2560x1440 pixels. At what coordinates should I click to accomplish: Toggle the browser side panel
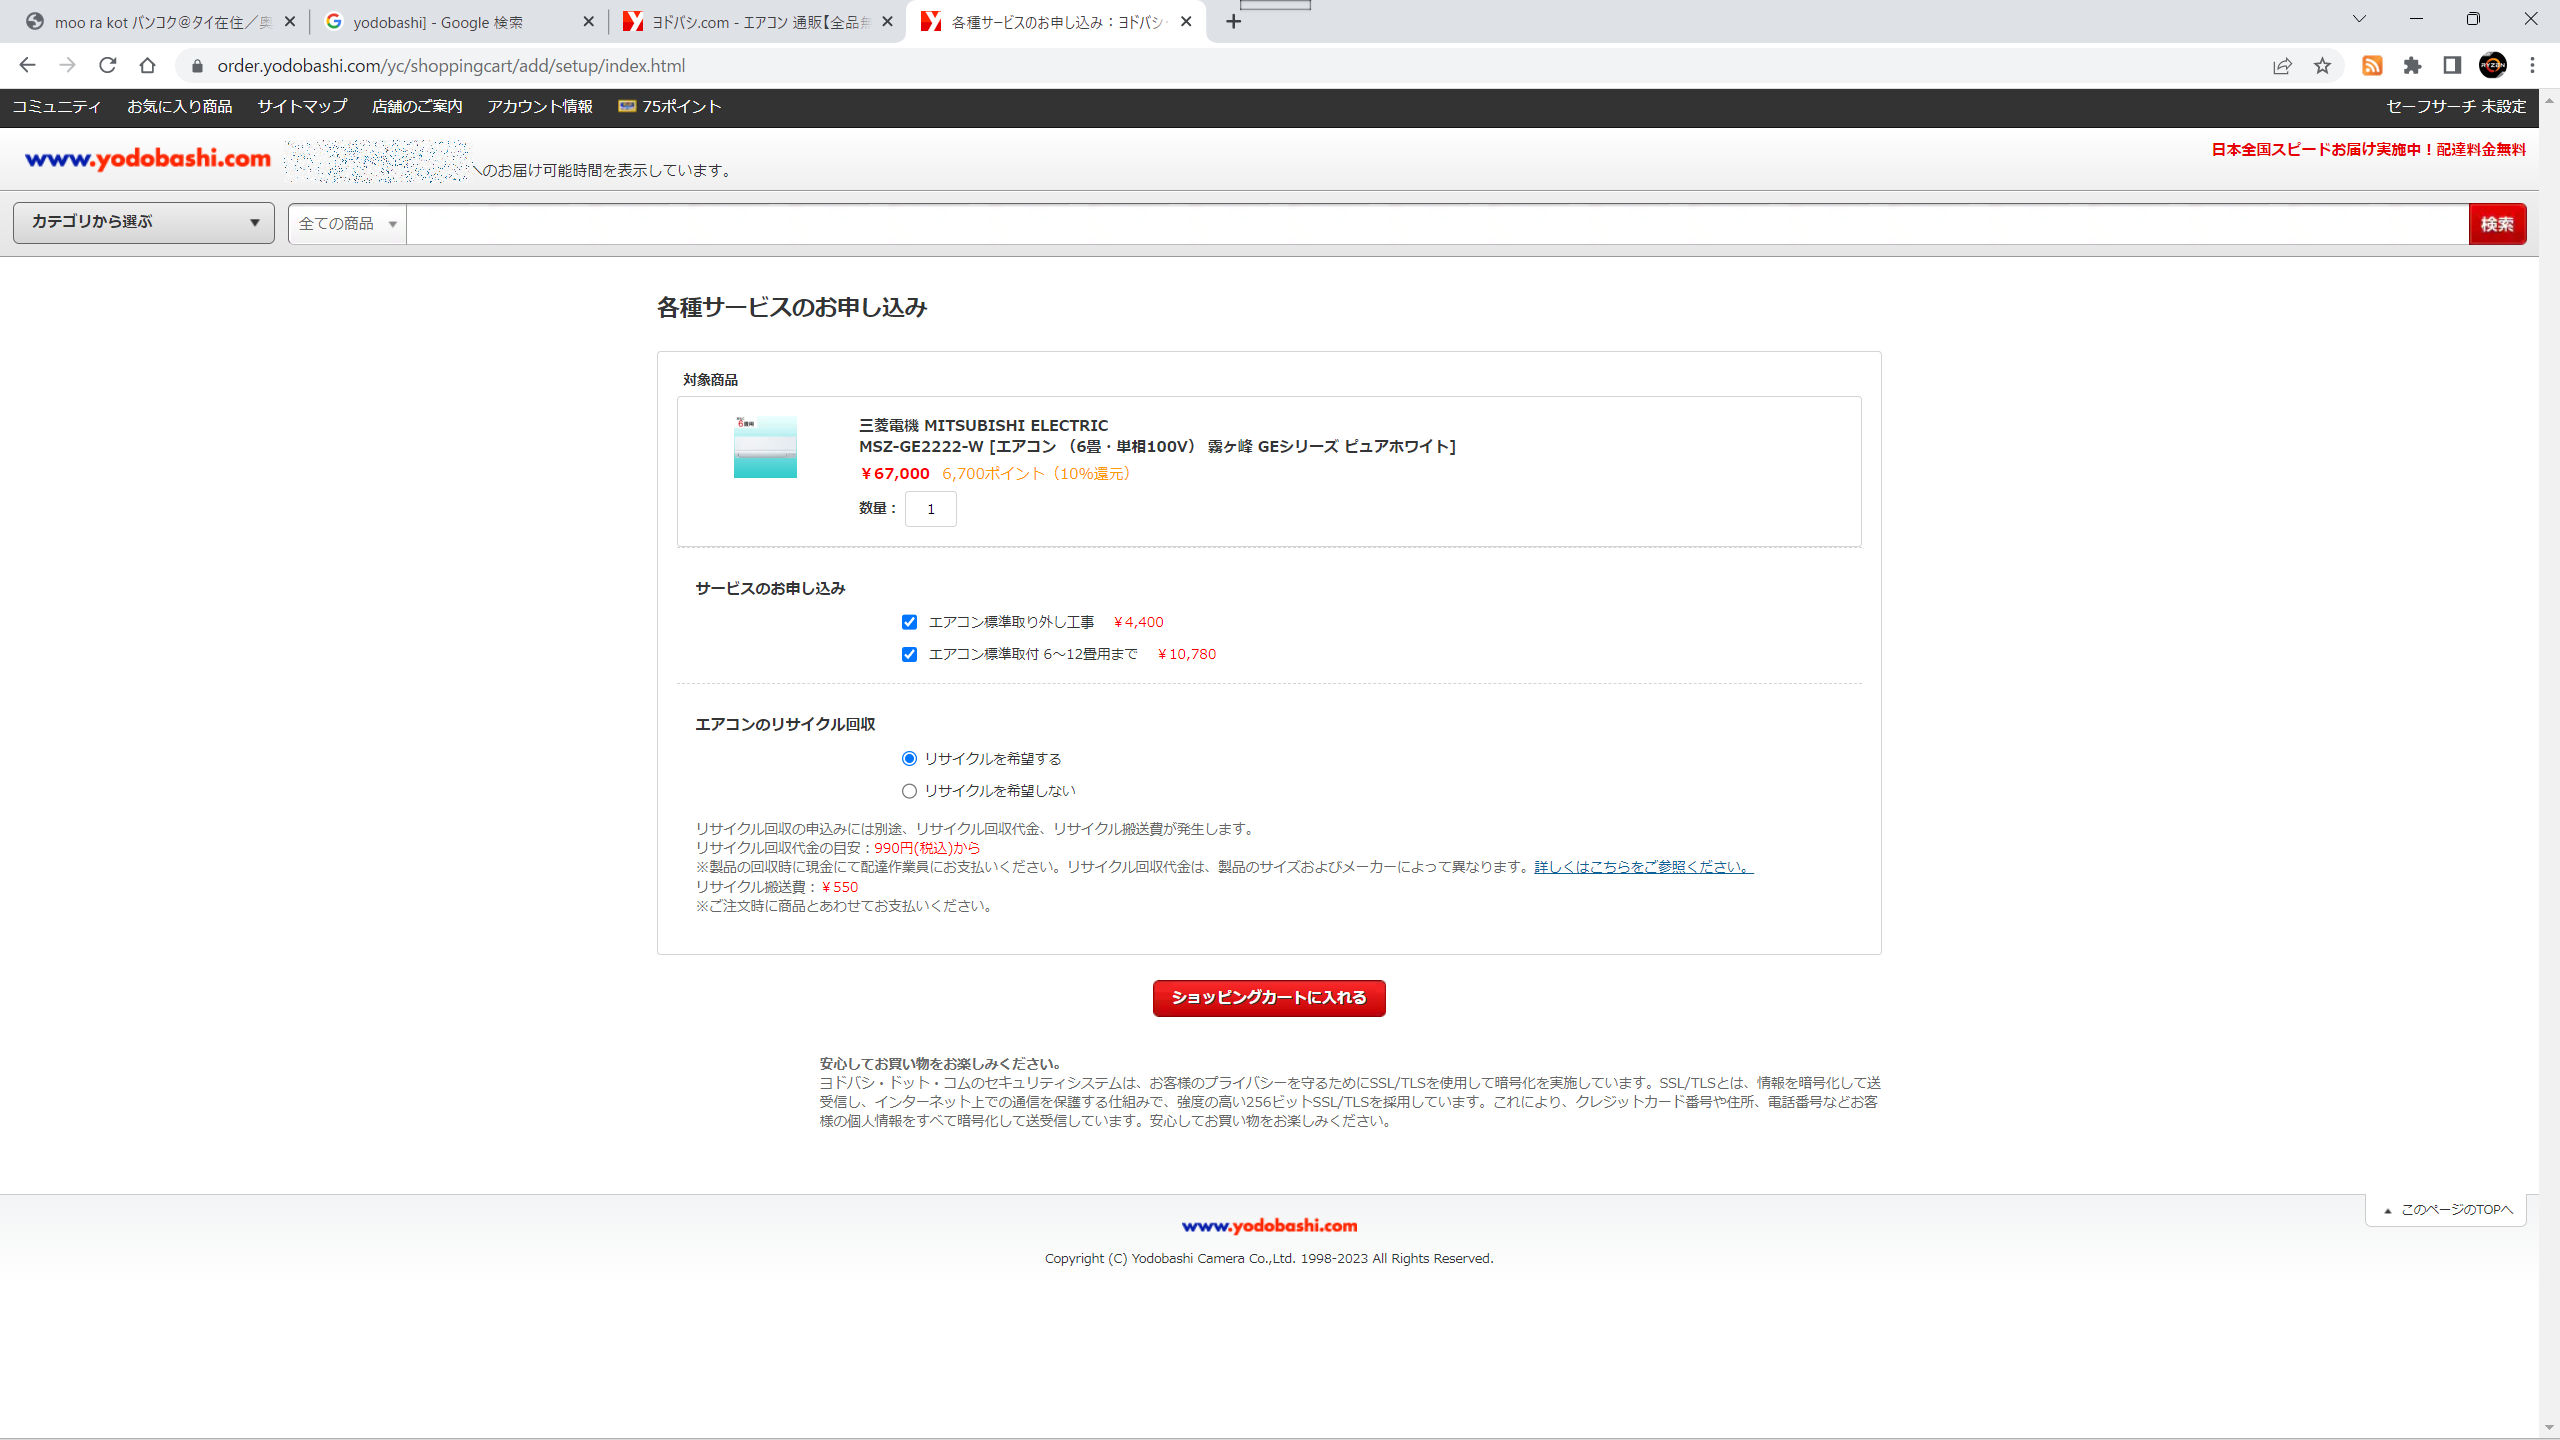pos(2452,66)
